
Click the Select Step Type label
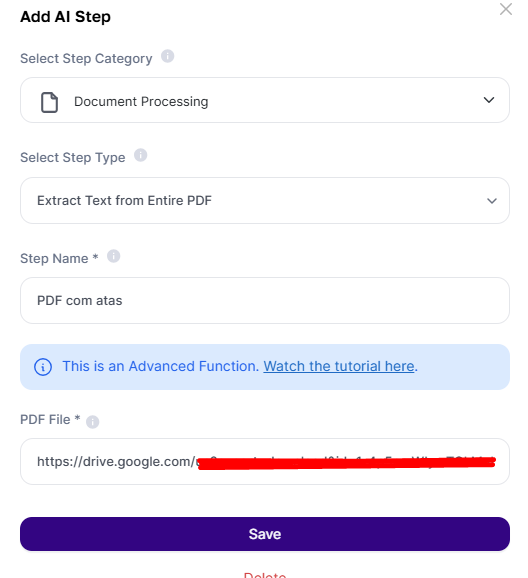73,157
